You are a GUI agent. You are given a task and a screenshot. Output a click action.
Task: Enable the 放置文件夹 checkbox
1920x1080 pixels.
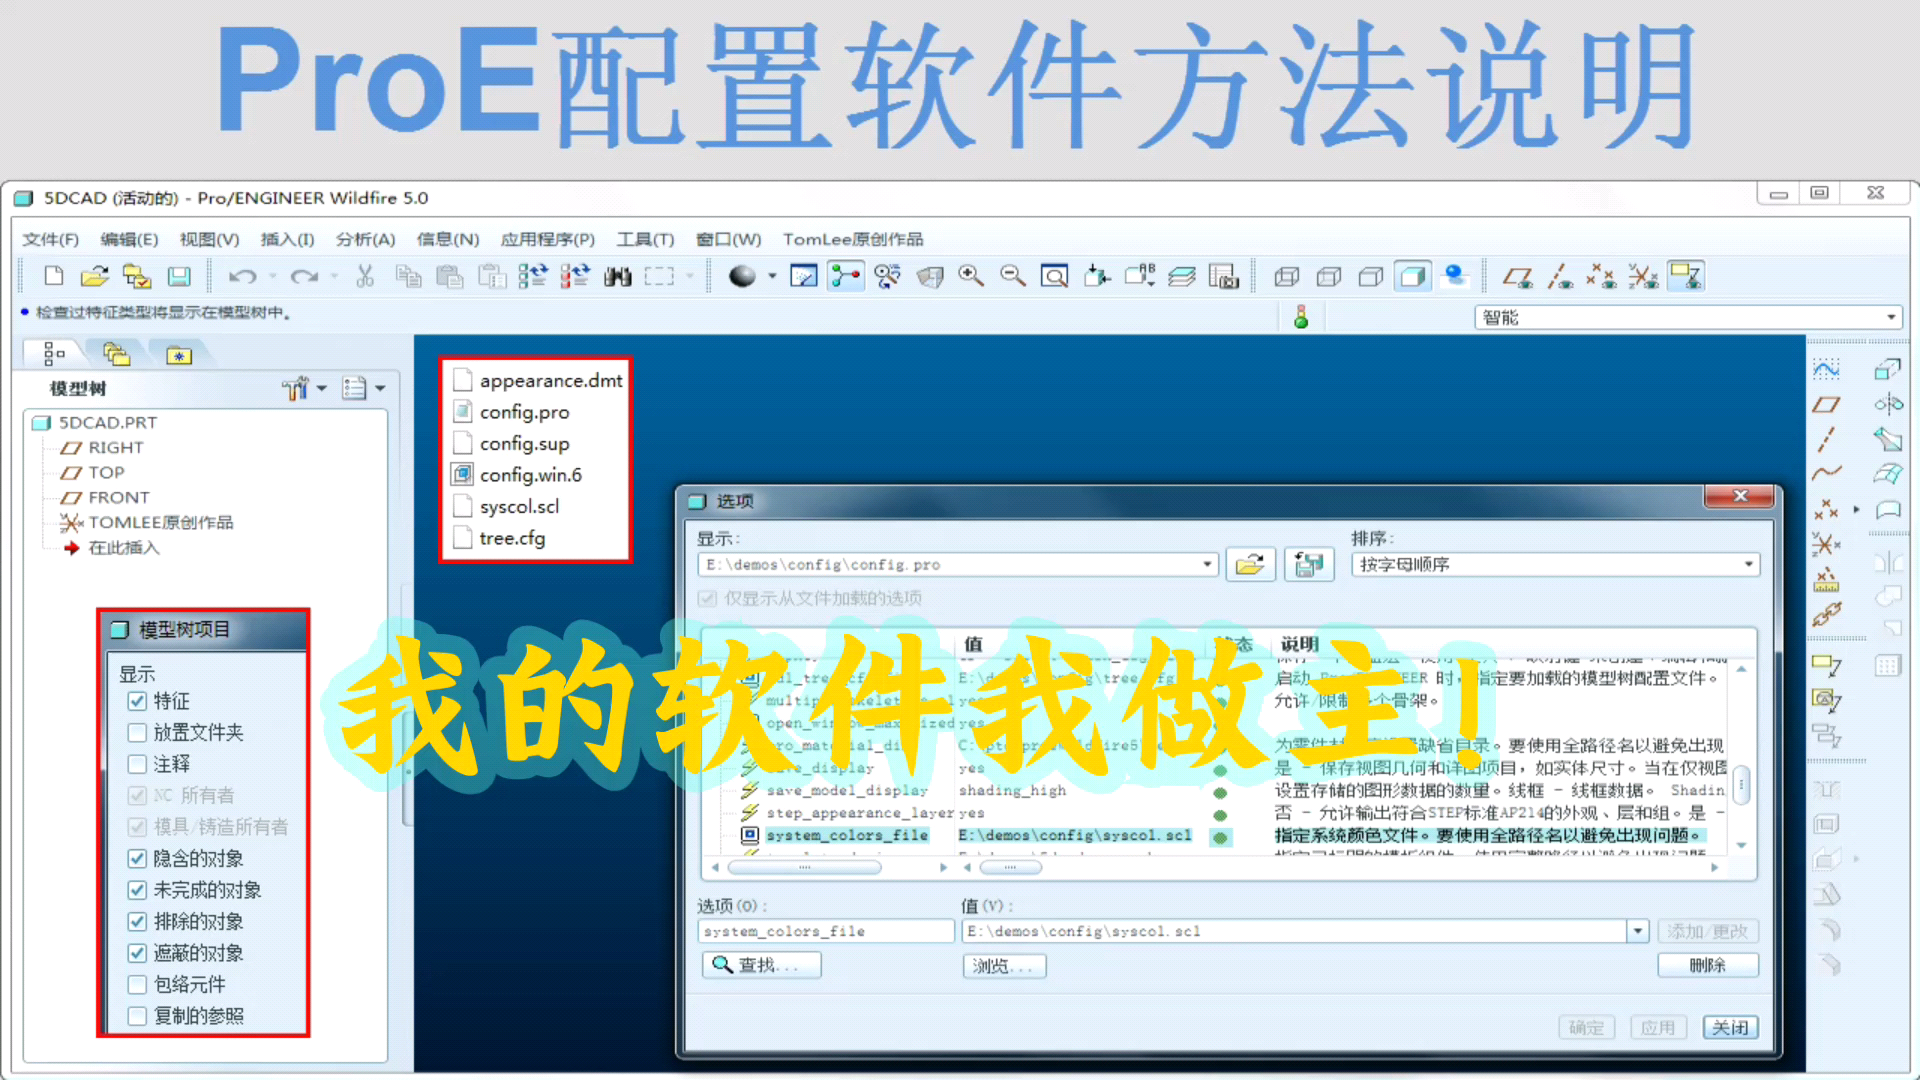138,733
